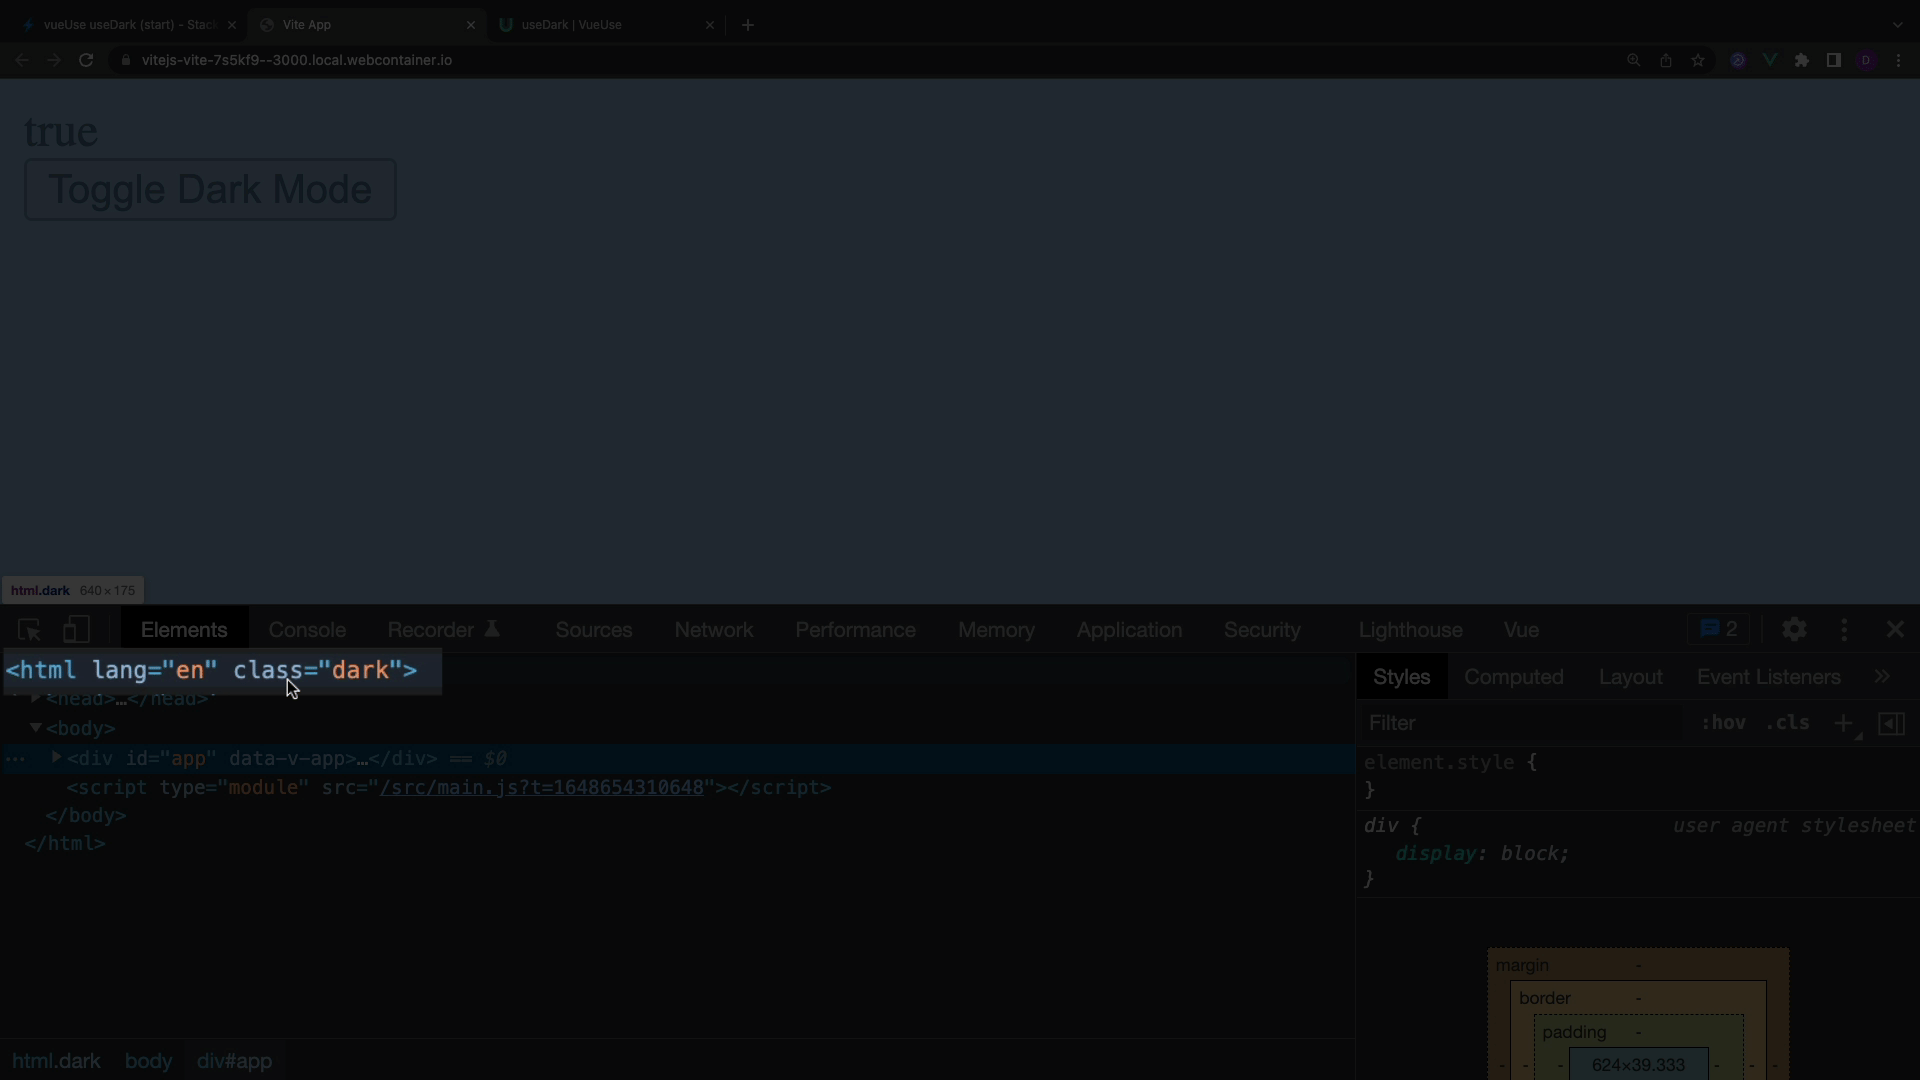Reload the current page
The image size is (1920, 1080).
pos(87,61)
